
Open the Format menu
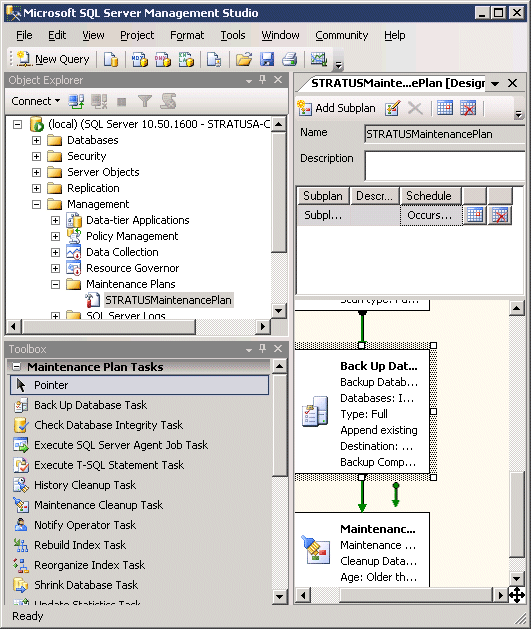point(187,35)
